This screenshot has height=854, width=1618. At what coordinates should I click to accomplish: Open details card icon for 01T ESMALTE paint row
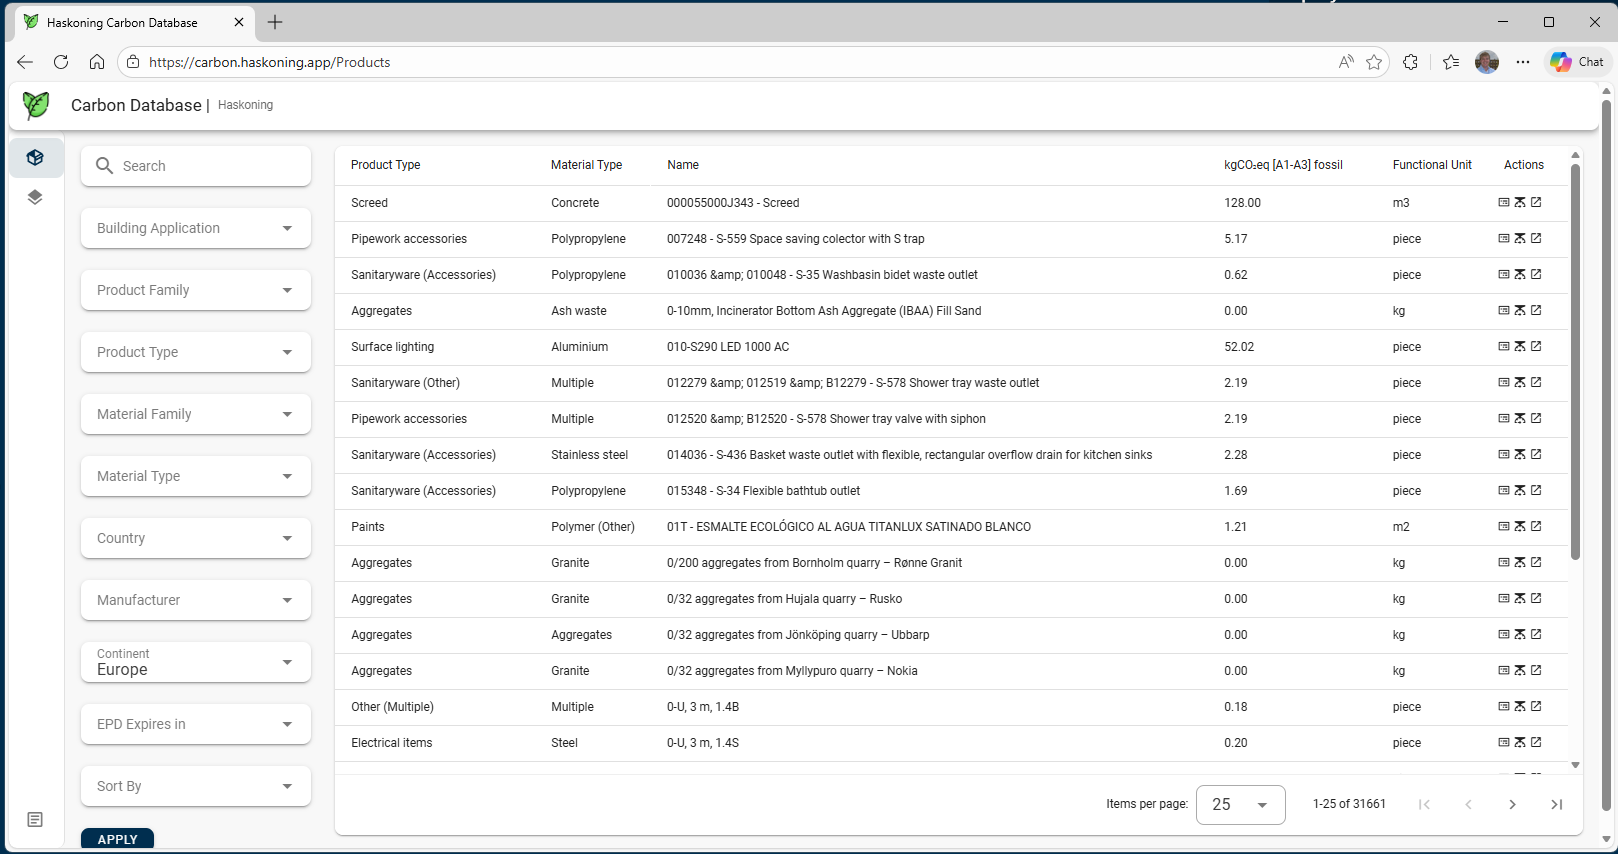point(1503,526)
